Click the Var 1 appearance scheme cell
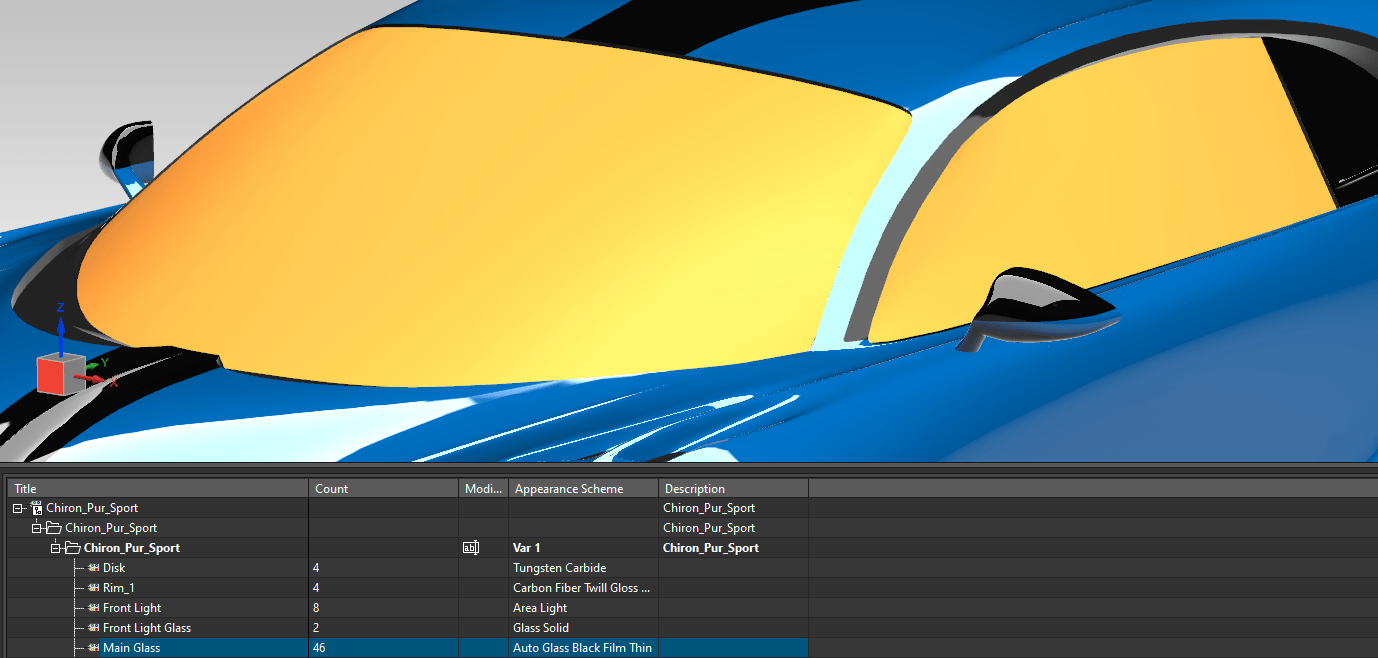This screenshot has height=658, width=1378. 584,548
